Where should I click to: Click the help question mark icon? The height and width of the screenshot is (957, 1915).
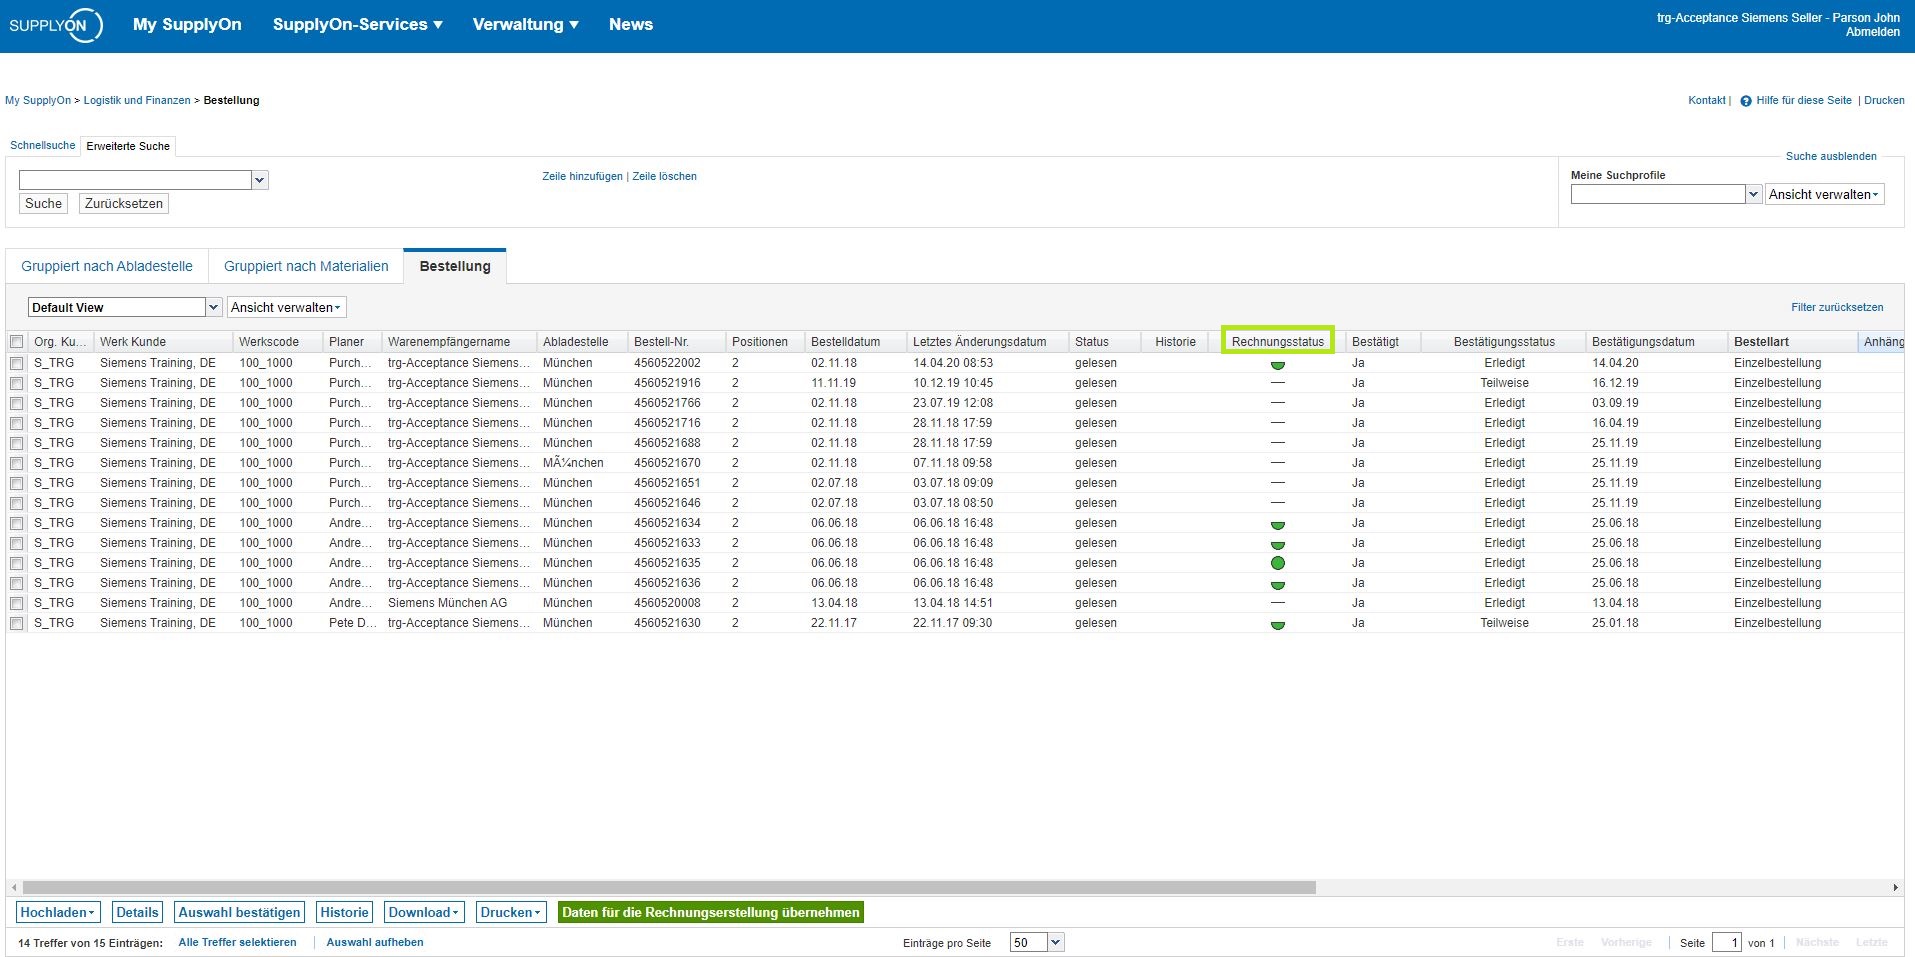(1746, 101)
